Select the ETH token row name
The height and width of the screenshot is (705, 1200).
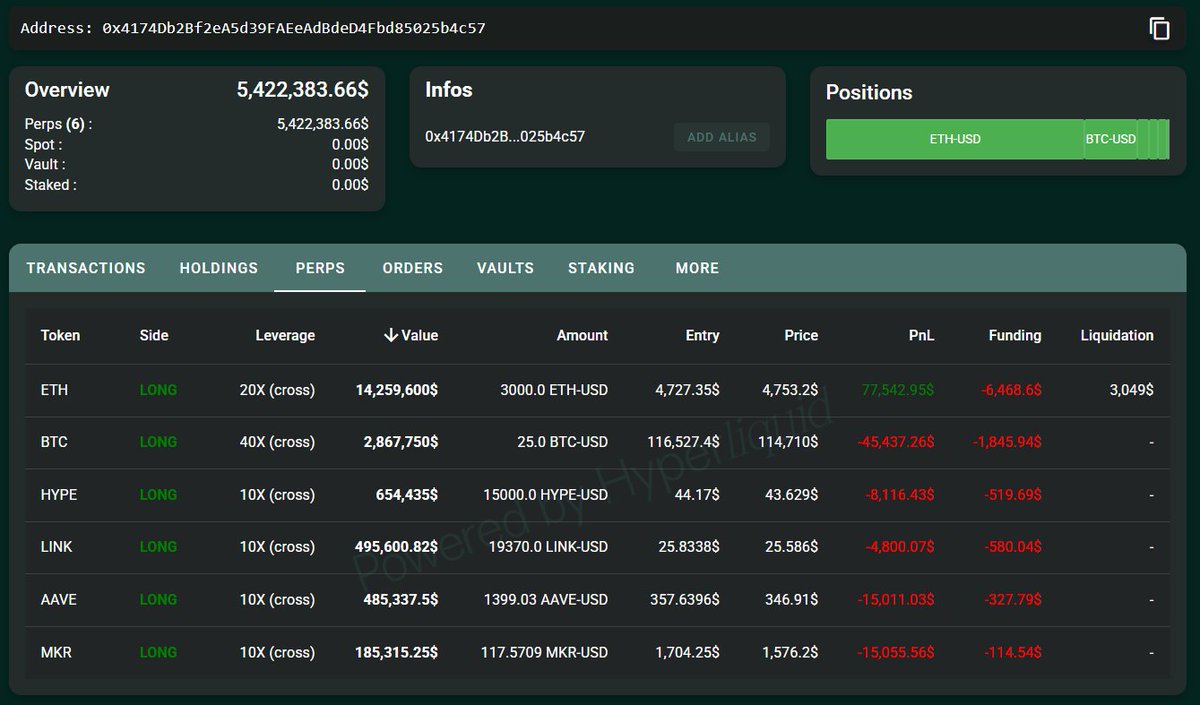[x=54, y=390]
